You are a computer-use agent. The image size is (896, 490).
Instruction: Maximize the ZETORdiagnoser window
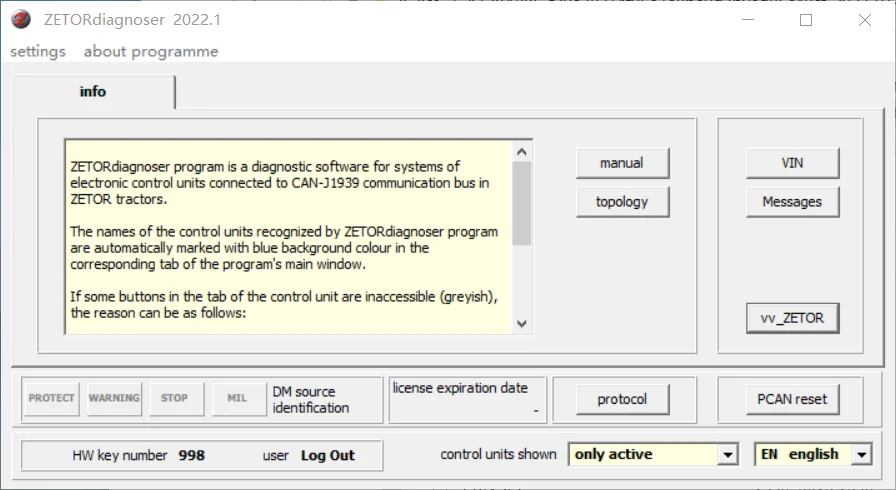point(806,20)
